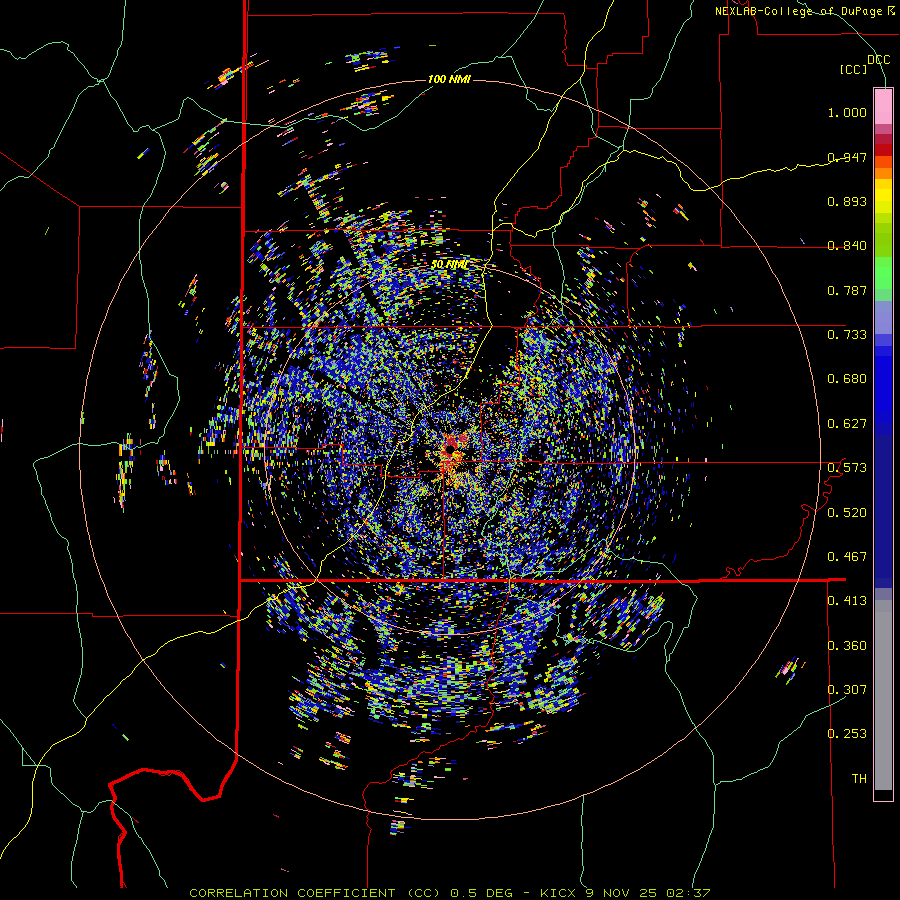Click the 0.627 scale value
Viewport: 900px width, 900px height.
[847, 424]
